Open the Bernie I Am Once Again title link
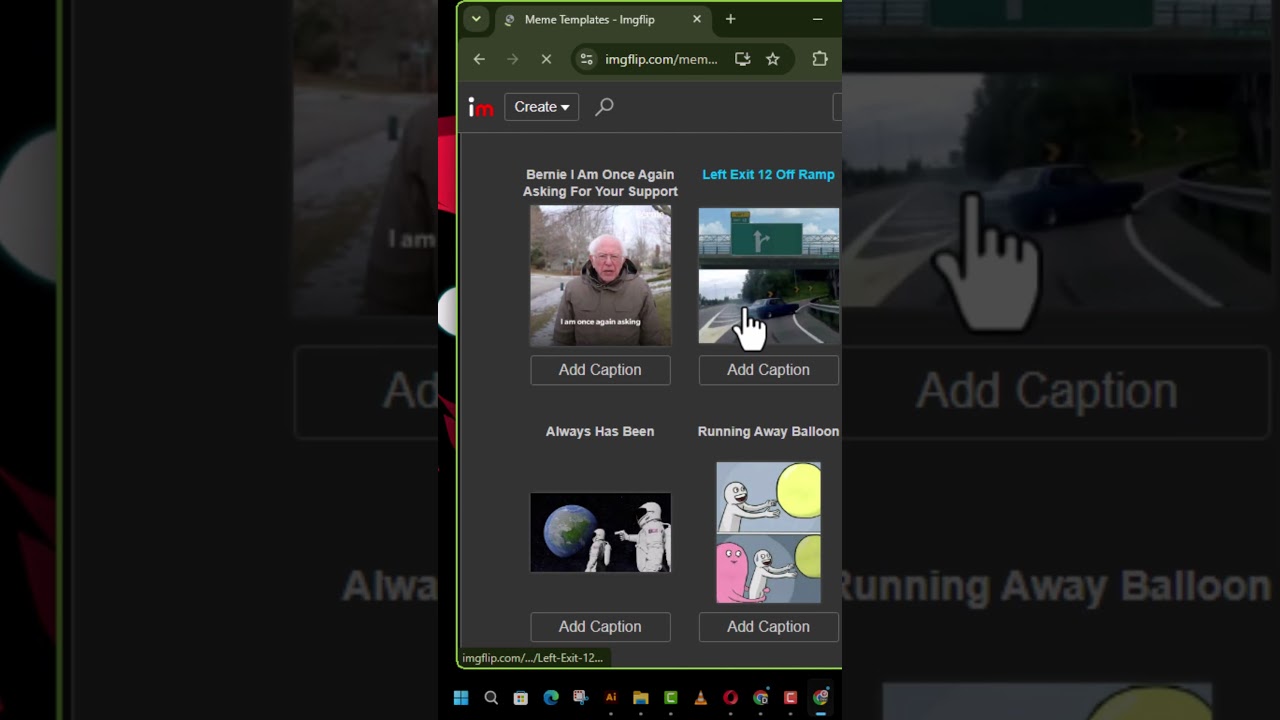Screen dimensions: 1280x720 [600, 183]
